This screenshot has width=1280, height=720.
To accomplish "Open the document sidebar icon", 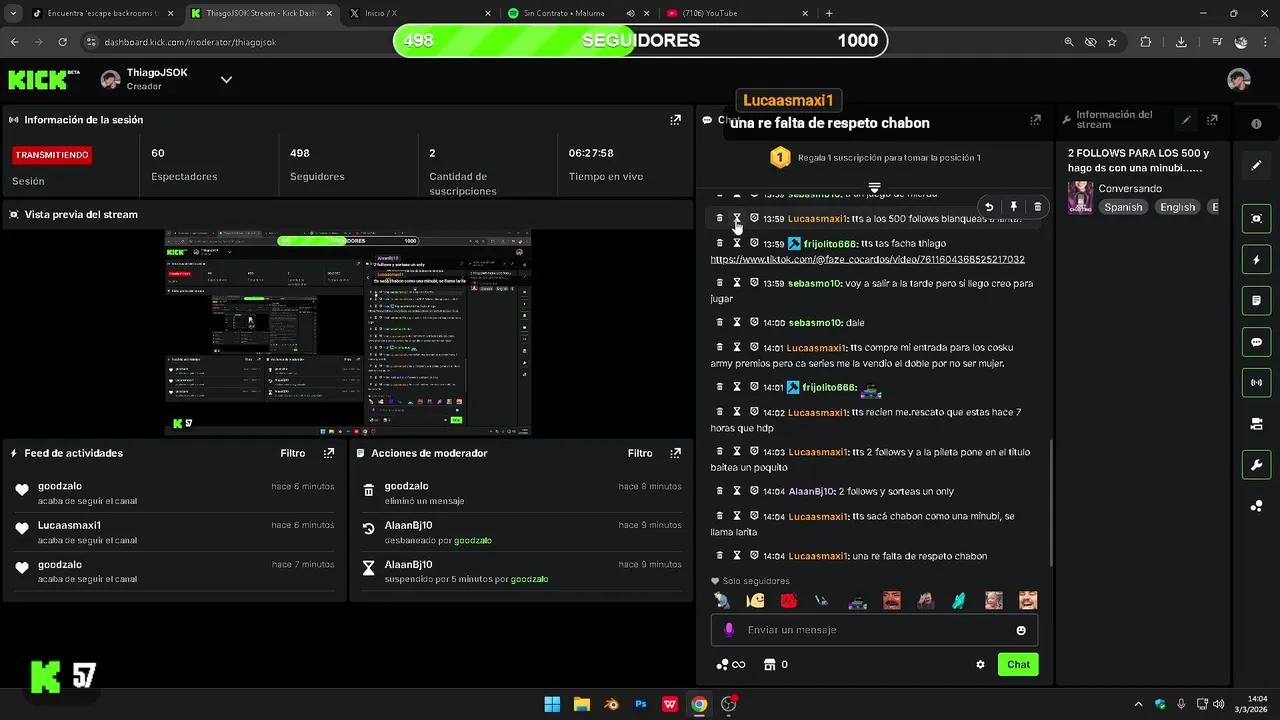I will coord(1257,300).
